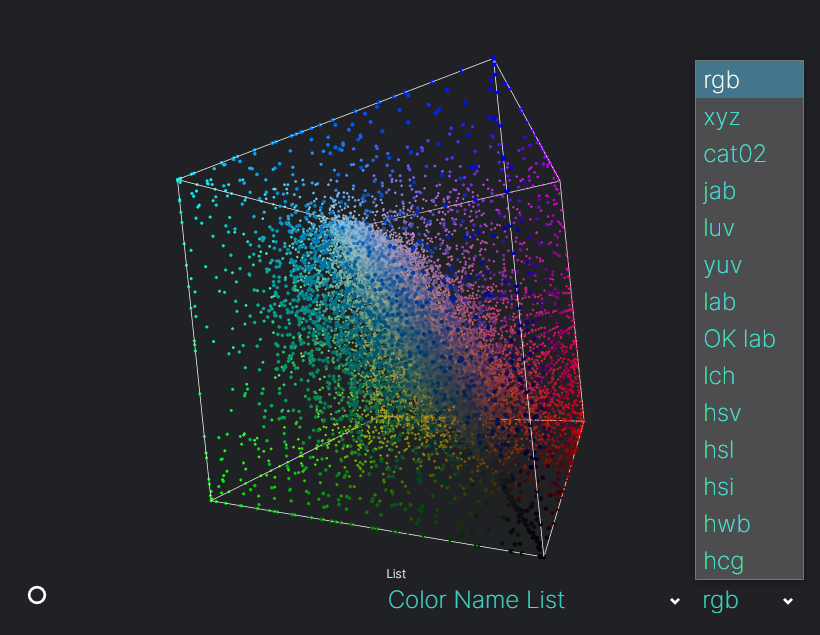Image resolution: width=820 pixels, height=635 pixels.
Task: Choose OK lab color space
Action: 749,339
